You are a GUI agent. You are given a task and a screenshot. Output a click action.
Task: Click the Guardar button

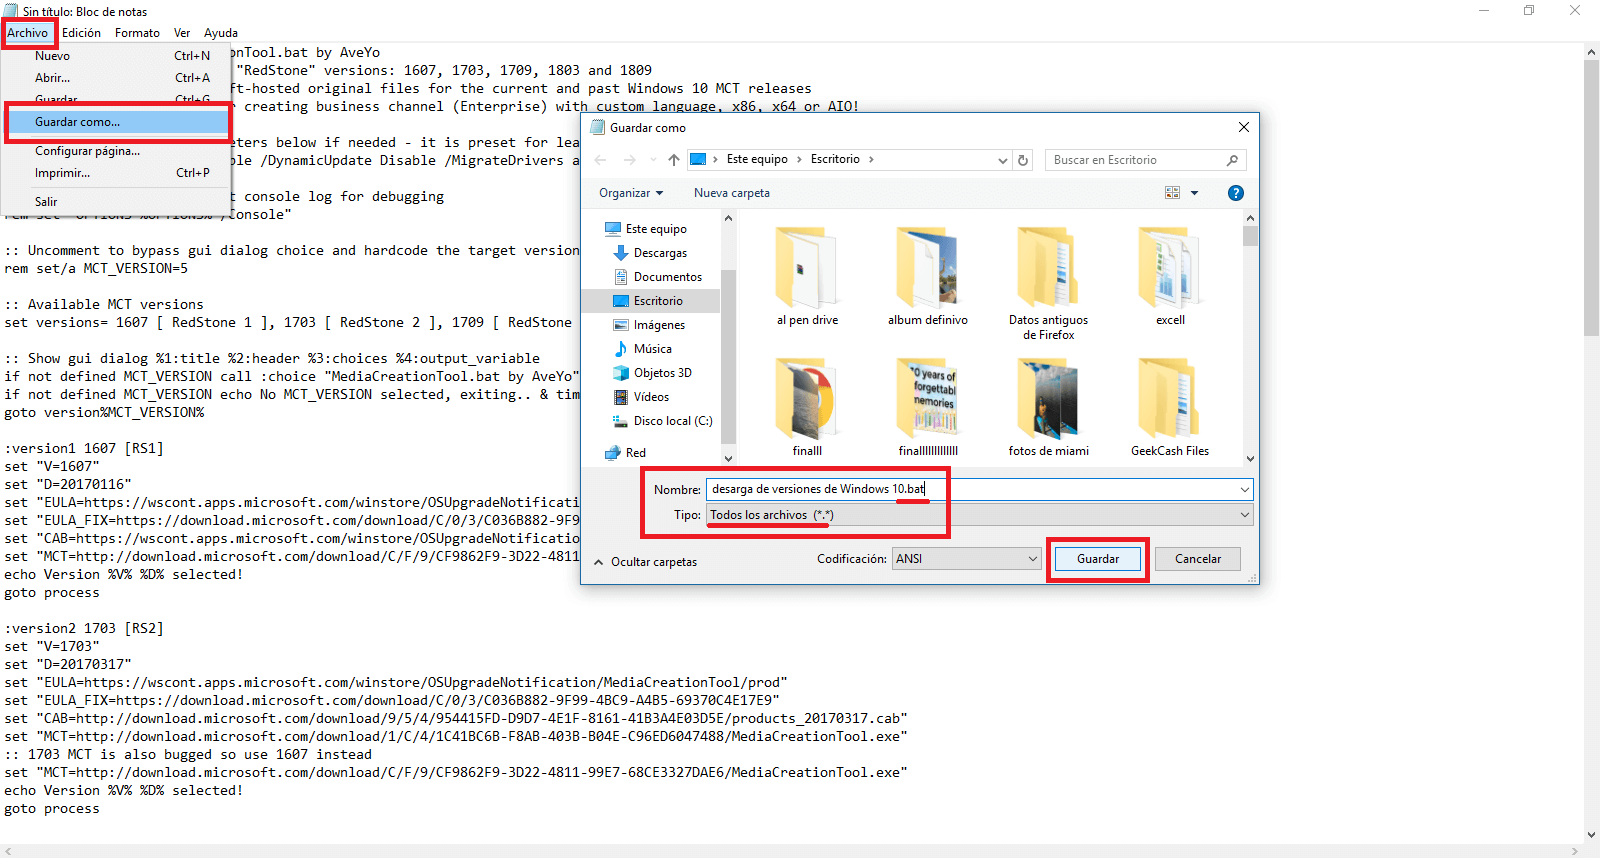[x=1098, y=559]
